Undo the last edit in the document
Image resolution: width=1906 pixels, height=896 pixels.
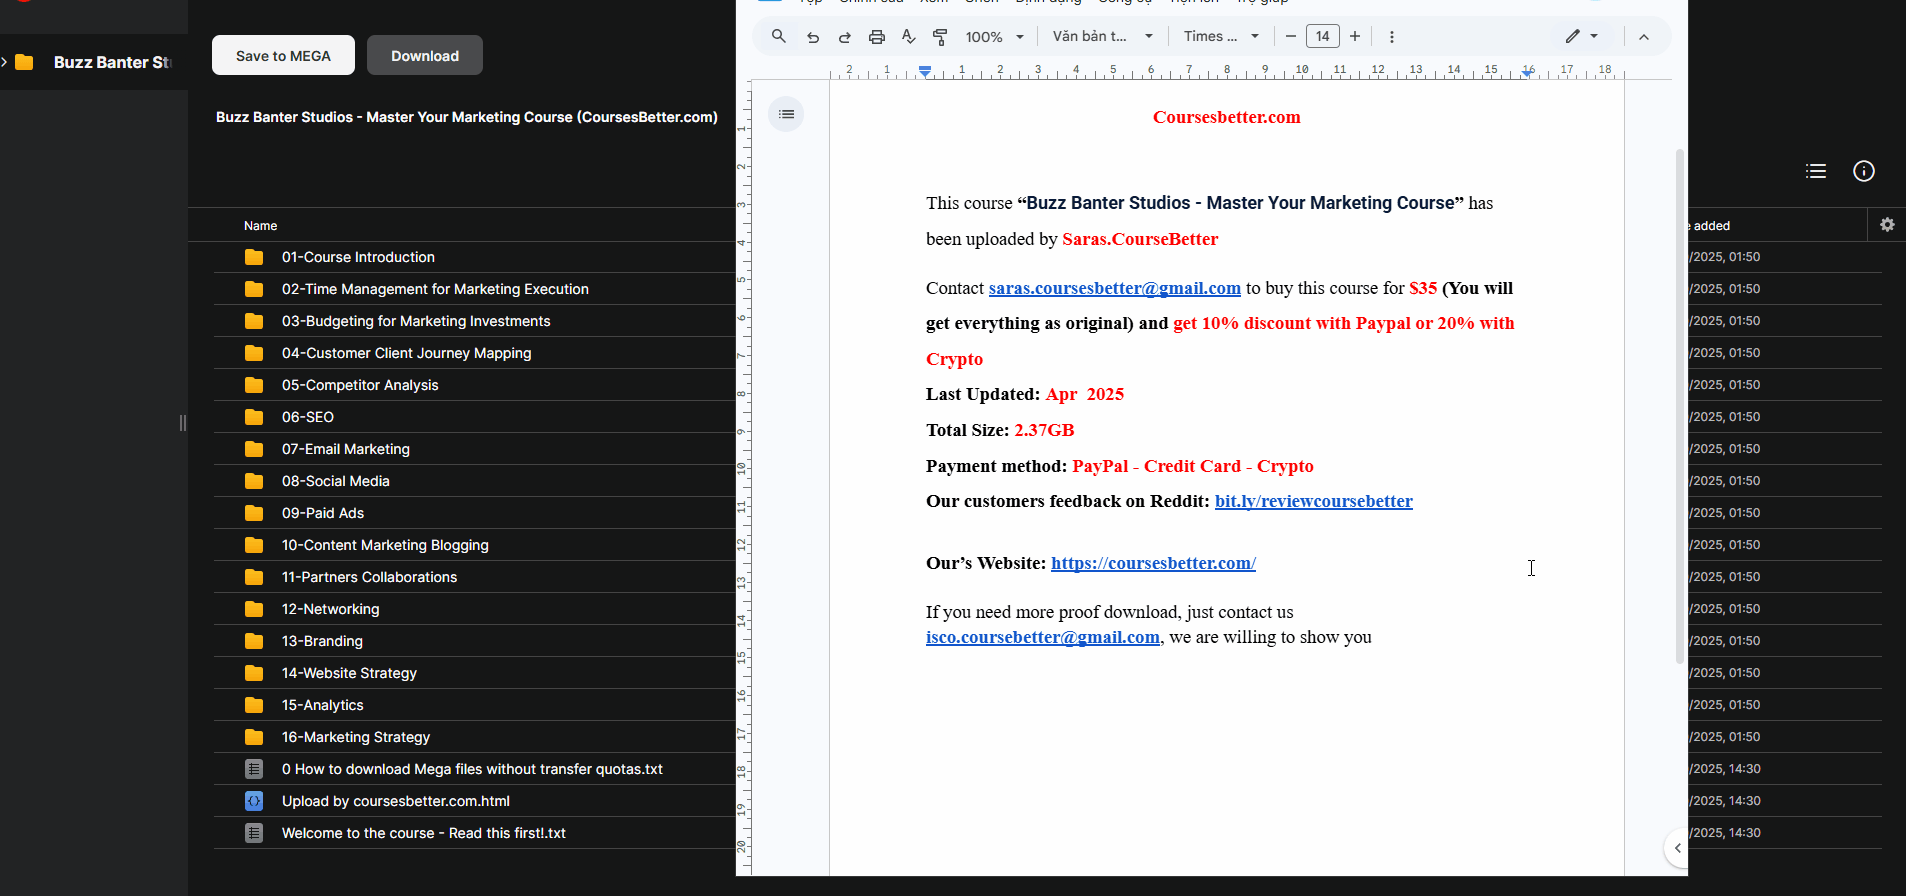[813, 37]
